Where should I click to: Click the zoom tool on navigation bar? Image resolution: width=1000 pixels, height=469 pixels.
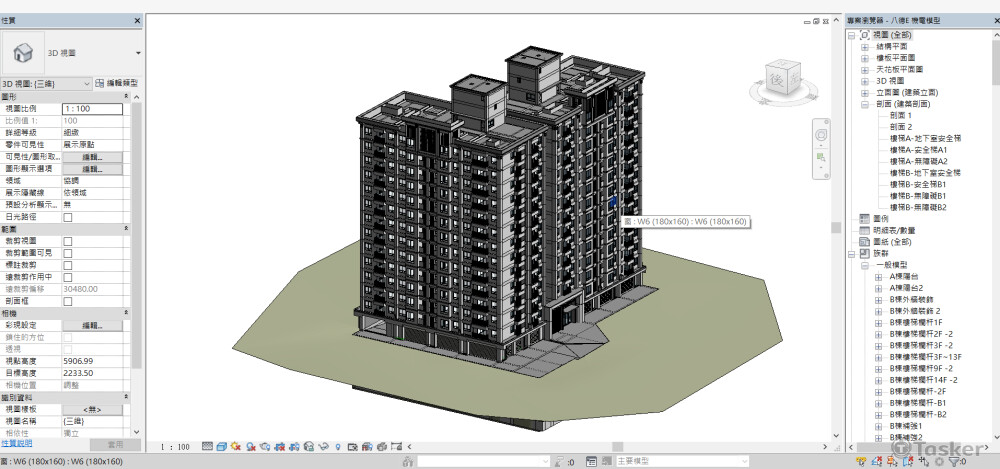(x=821, y=158)
